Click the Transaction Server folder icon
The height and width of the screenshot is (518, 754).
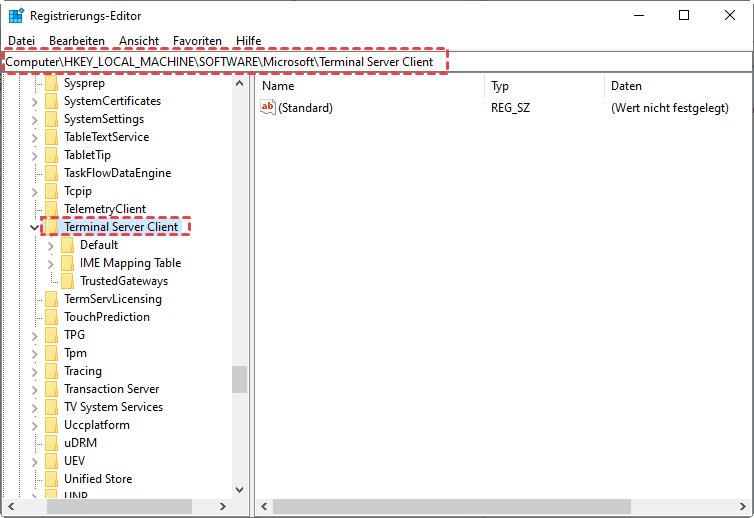pos(51,389)
